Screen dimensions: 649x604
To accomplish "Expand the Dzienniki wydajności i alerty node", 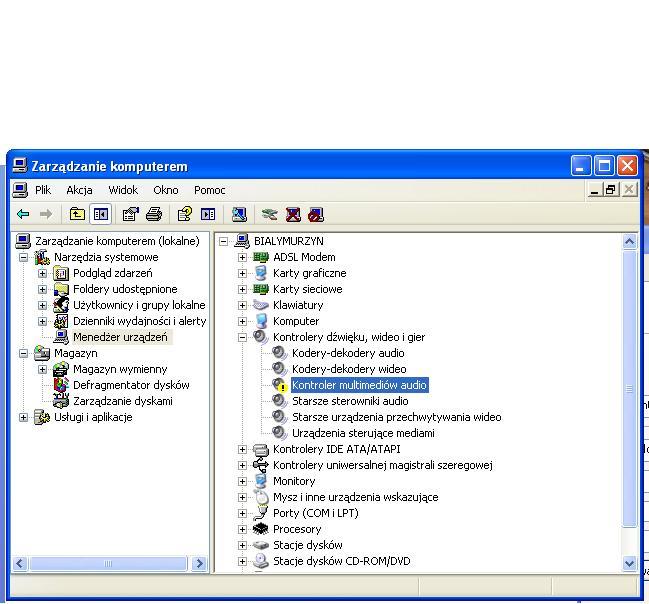I will pyautogui.click(x=42, y=321).
